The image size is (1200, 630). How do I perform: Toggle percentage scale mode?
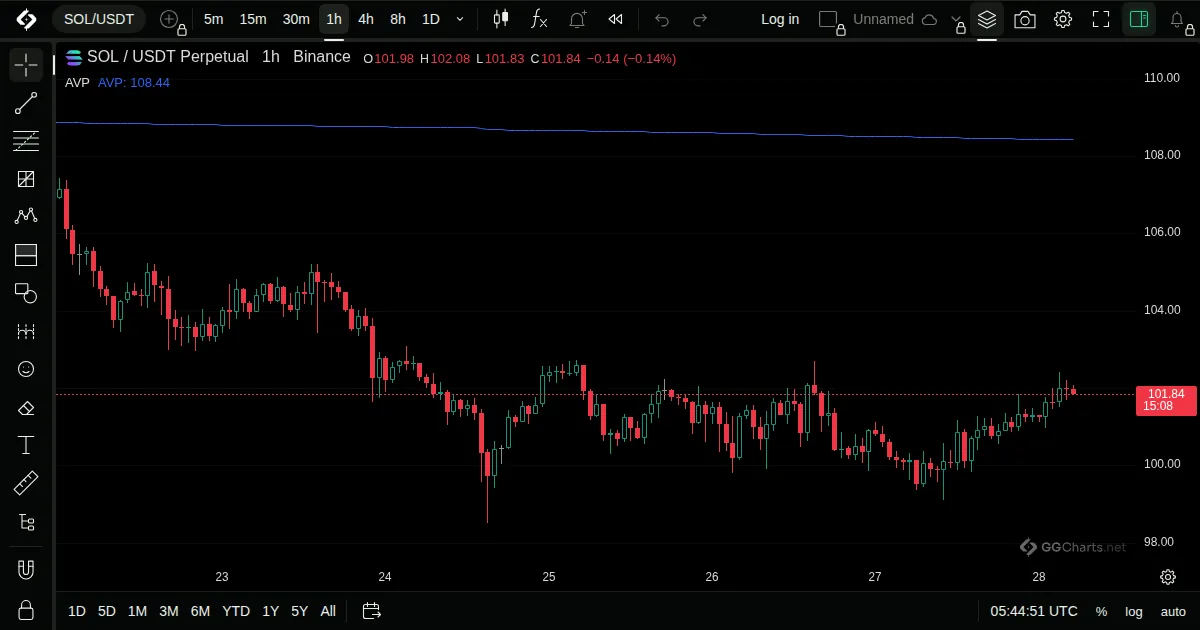[1101, 611]
